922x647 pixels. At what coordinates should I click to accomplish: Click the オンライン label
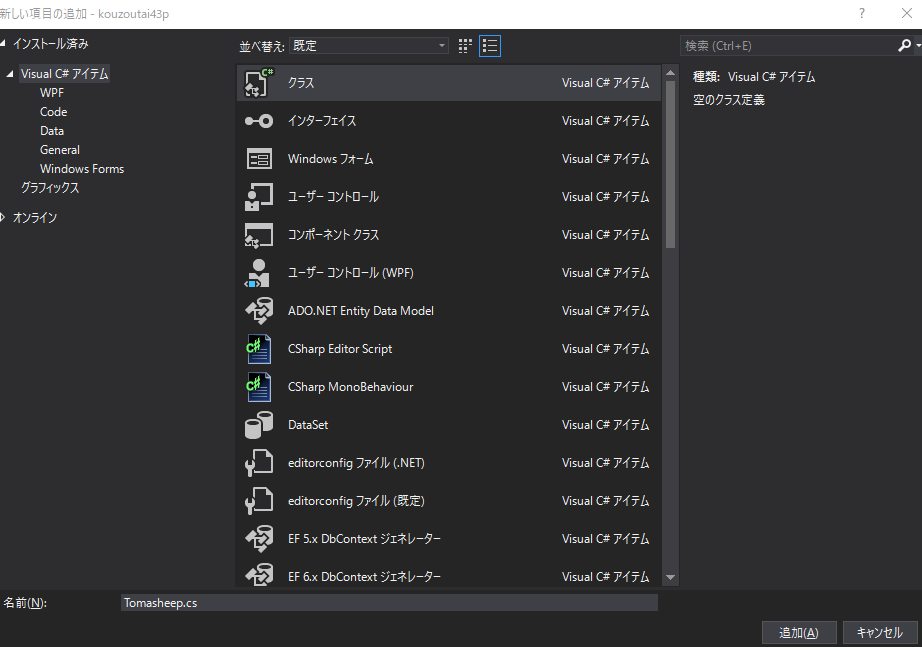[35, 218]
